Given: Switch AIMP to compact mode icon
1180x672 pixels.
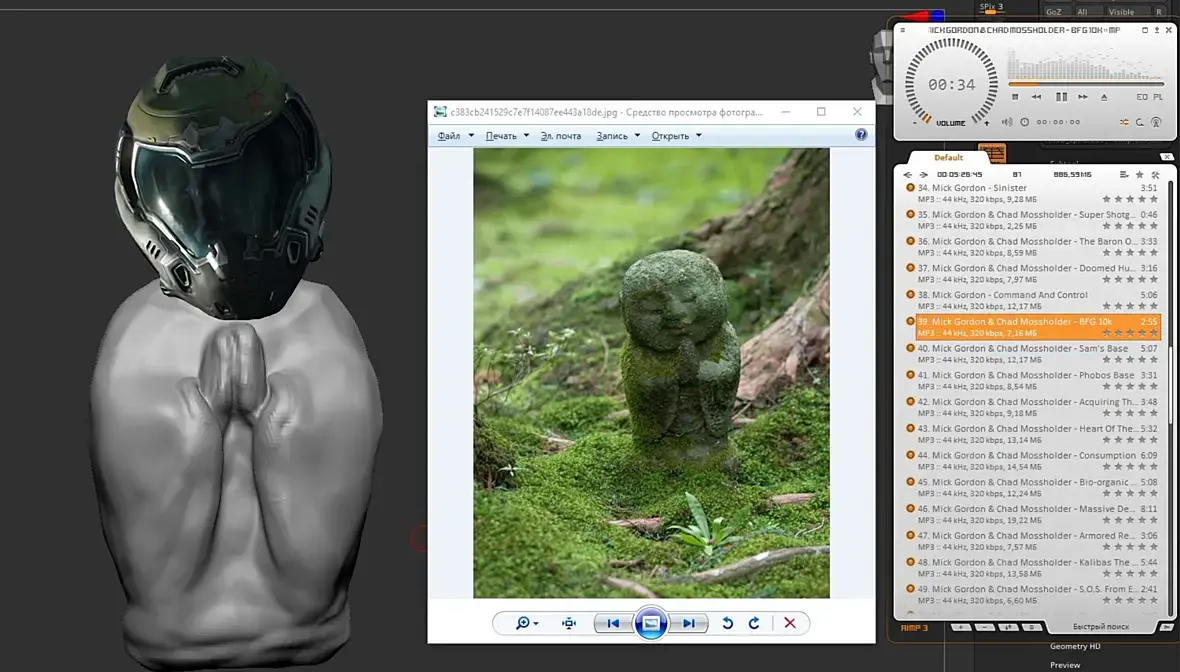Looking at the screenshot, I should (1145, 30).
